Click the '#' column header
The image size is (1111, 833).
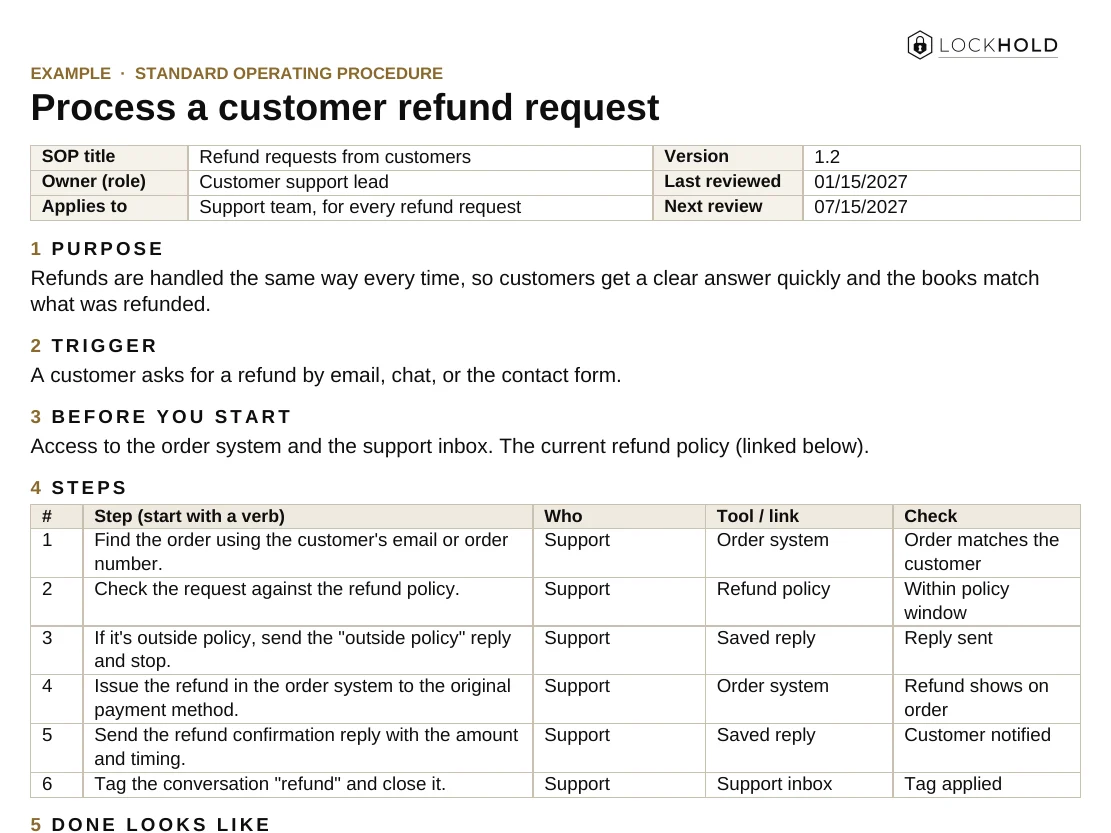57,516
